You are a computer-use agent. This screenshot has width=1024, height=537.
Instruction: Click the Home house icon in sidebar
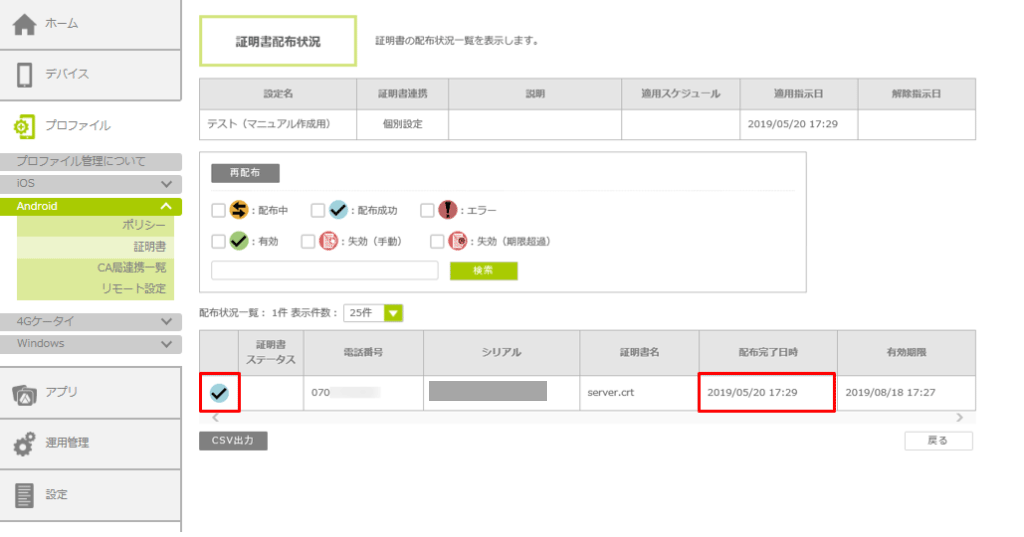point(24,24)
